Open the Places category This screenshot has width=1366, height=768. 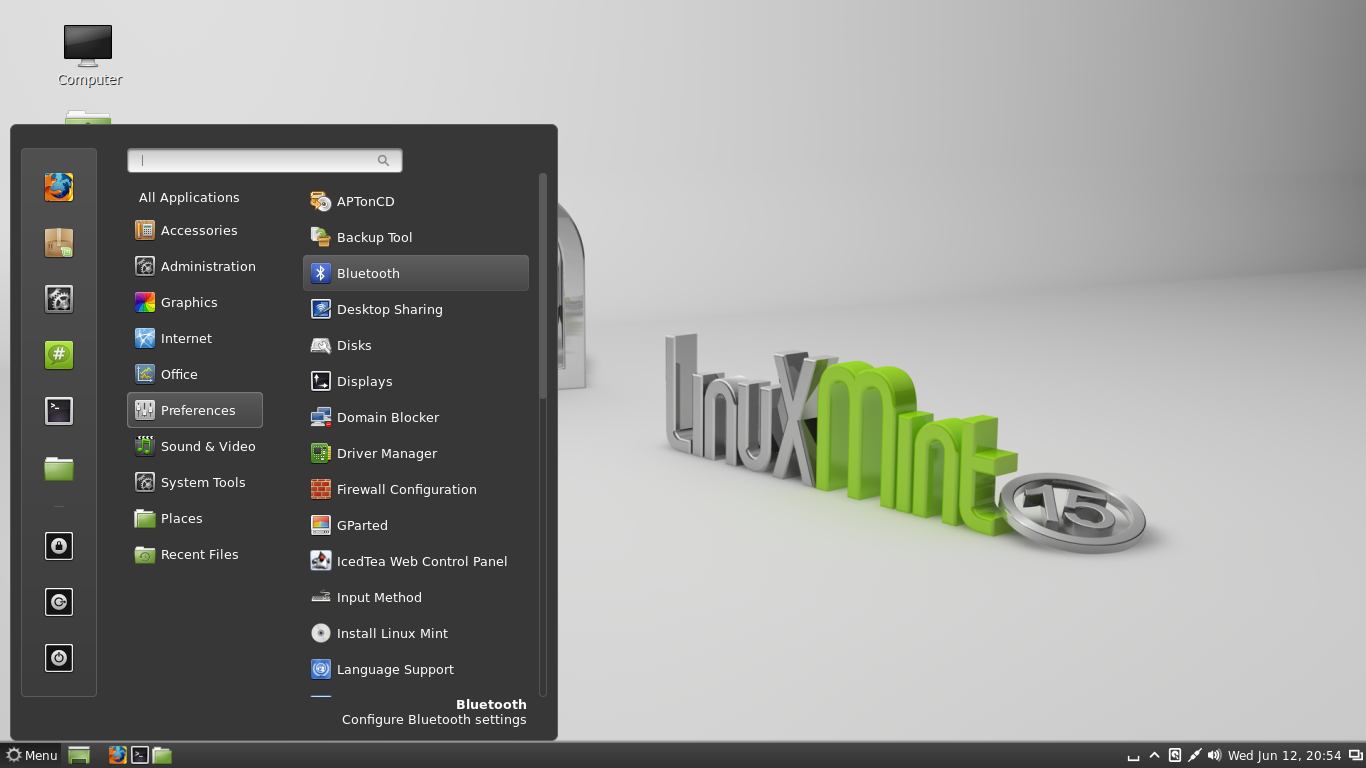coord(195,518)
